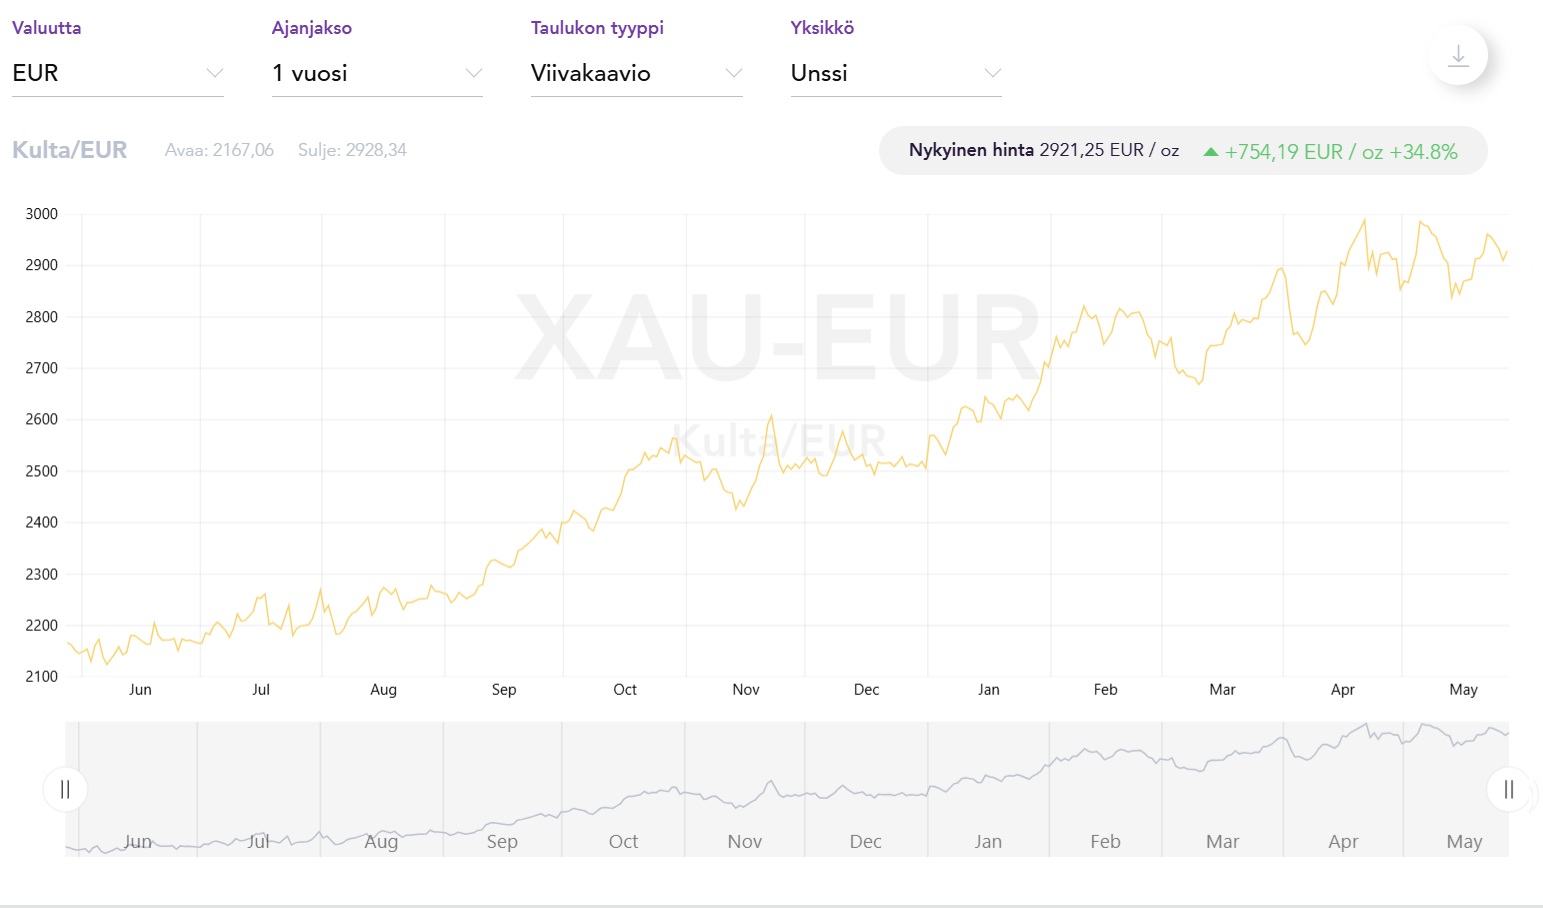Viewport: 1543px width, 908px height.
Task: Click the Nov label on the chart x-axis
Action: point(746,690)
